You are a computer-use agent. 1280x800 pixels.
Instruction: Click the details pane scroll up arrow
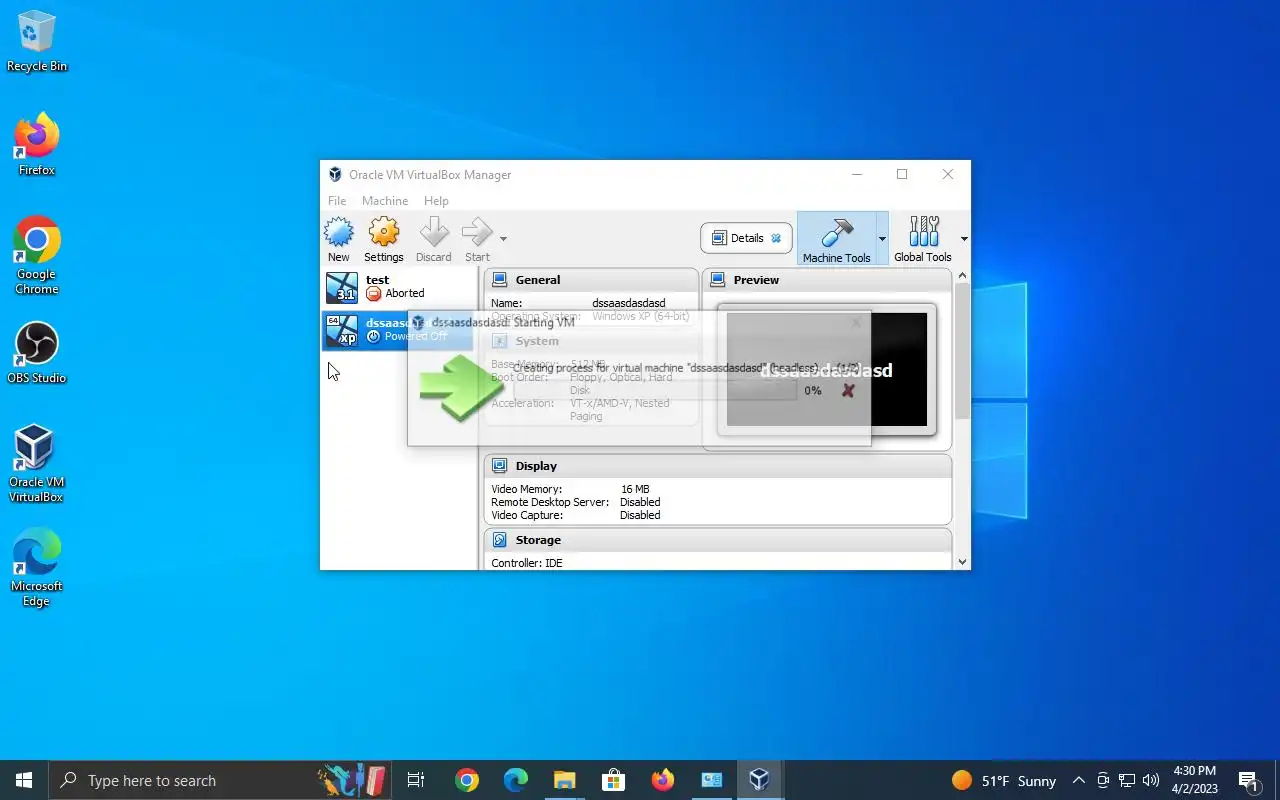(x=963, y=275)
